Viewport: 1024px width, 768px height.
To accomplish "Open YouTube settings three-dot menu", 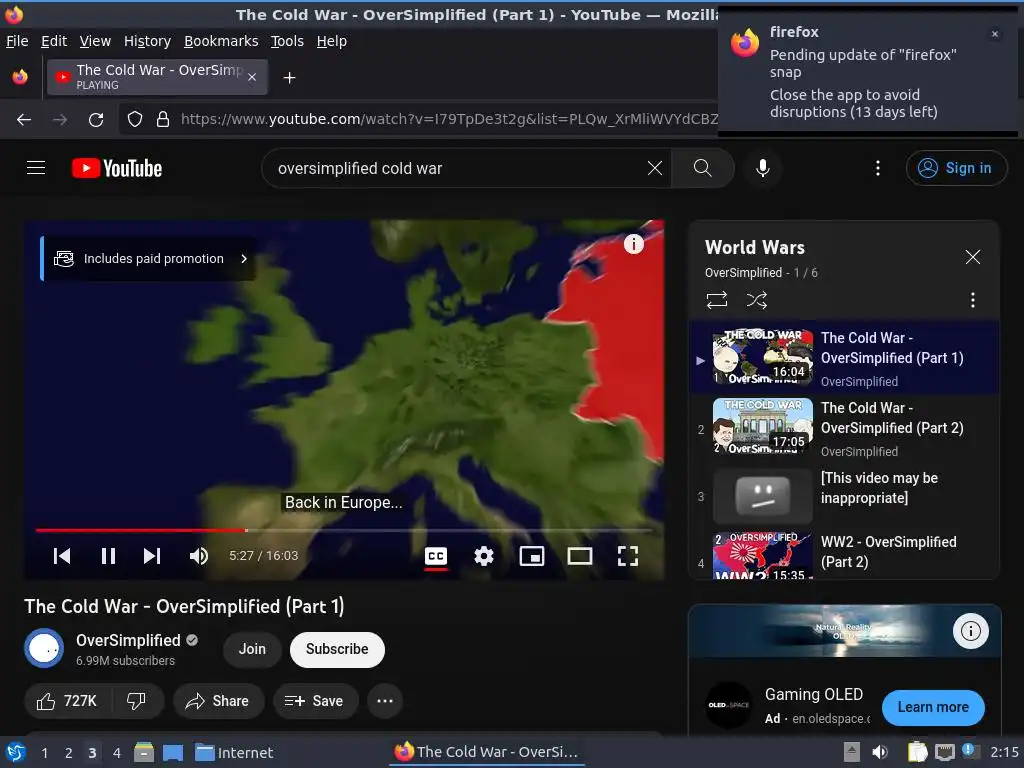I will (x=878, y=168).
